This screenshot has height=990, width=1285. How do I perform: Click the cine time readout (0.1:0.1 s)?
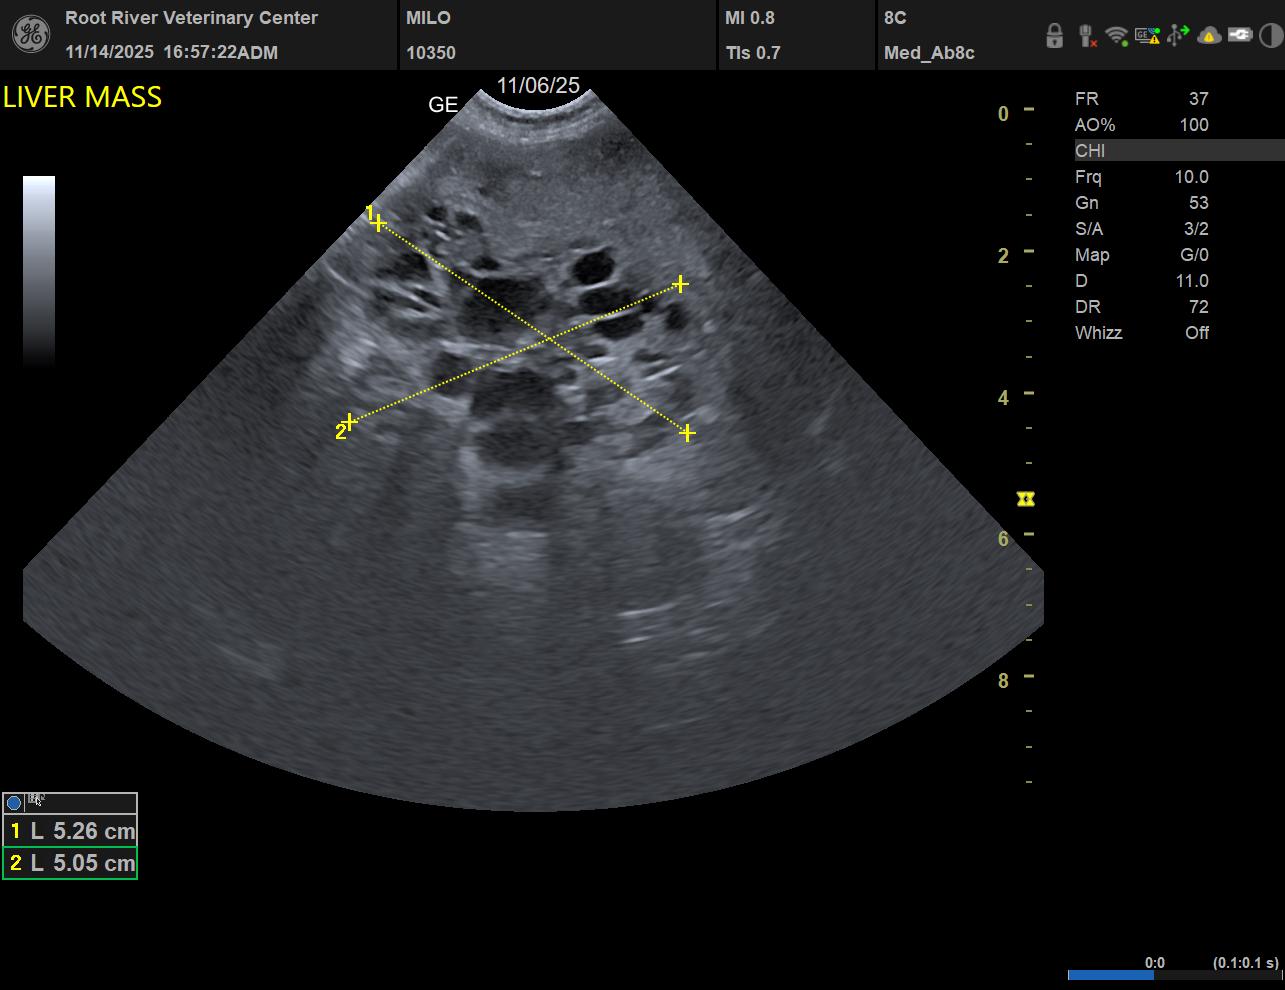click(1245, 963)
